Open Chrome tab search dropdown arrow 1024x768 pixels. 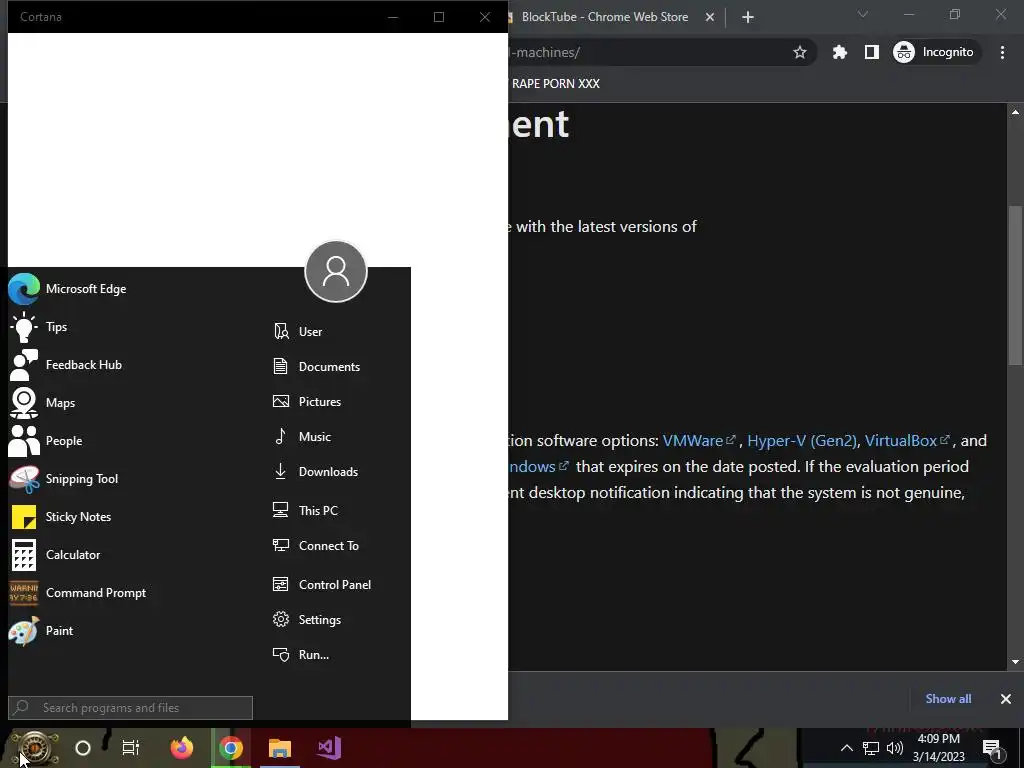tap(863, 14)
